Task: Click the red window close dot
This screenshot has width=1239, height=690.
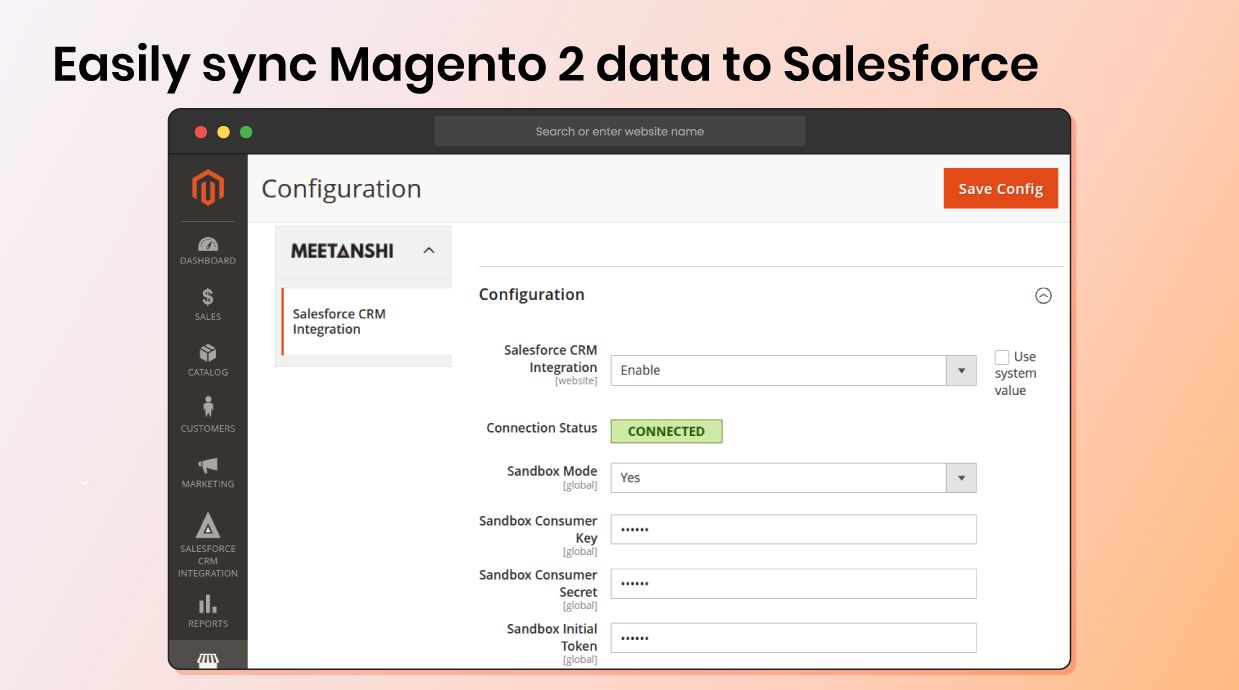Action: point(201,132)
